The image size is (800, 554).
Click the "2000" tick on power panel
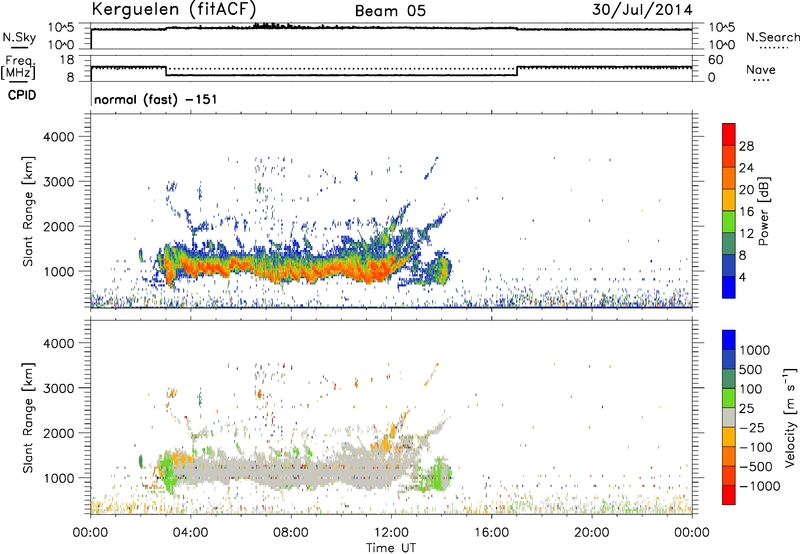coord(59,226)
